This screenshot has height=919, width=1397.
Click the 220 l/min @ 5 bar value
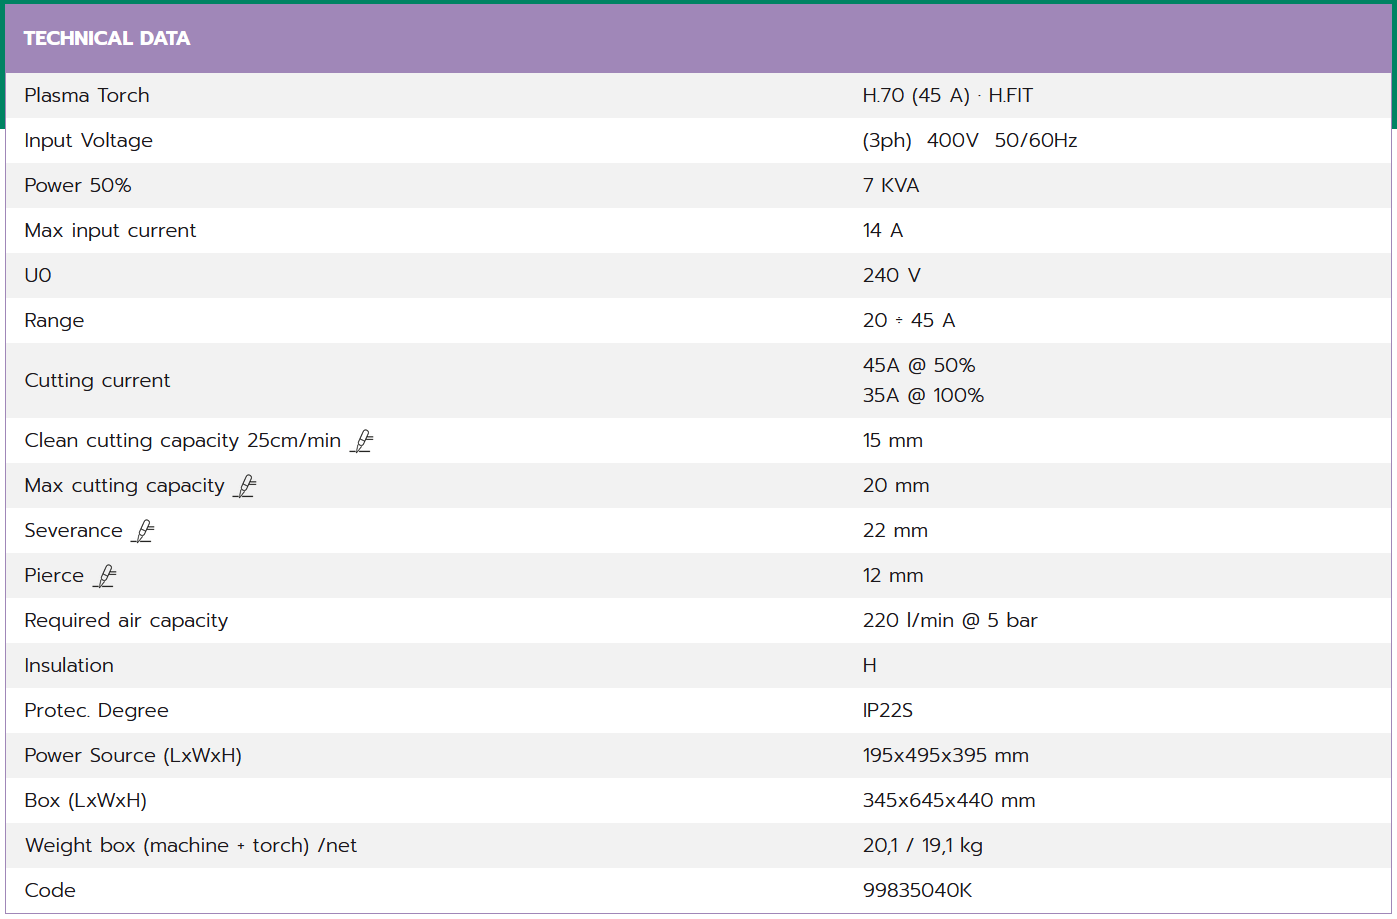pos(950,620)
